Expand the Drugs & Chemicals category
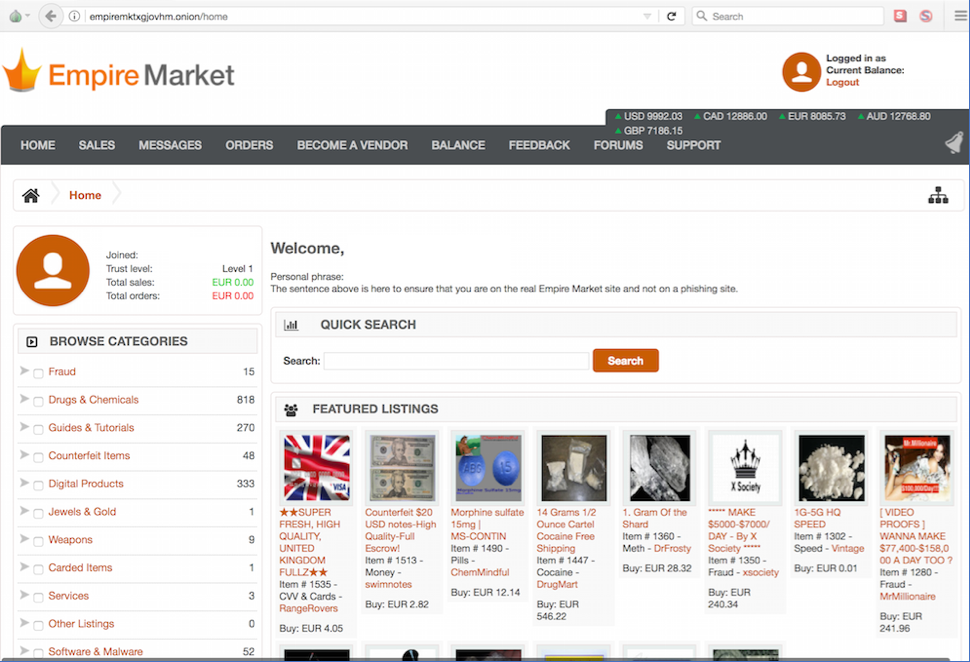The height and width of the screenshot is (662, 970). [22, 399]
